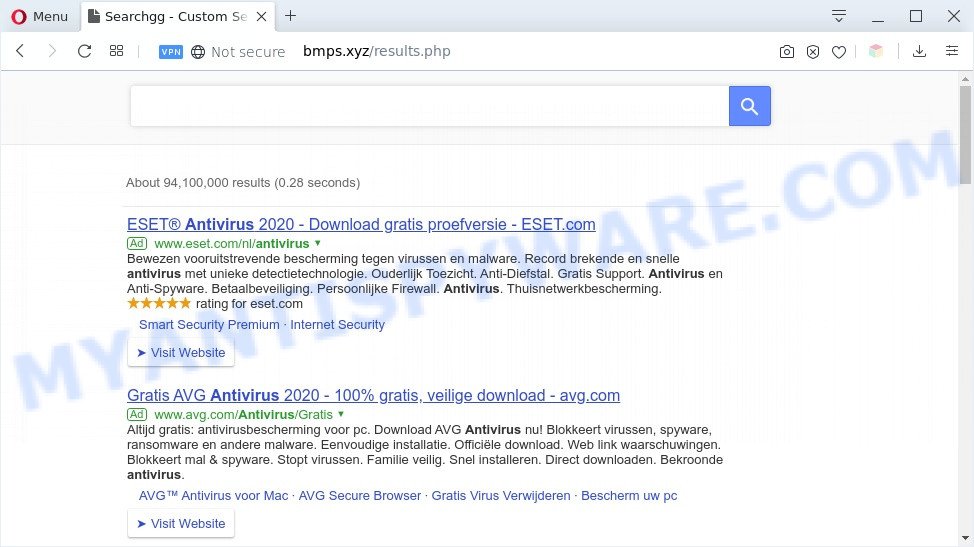Click the Ad label on AVG result
Screen dimensions: 974x547
[137, 414]
